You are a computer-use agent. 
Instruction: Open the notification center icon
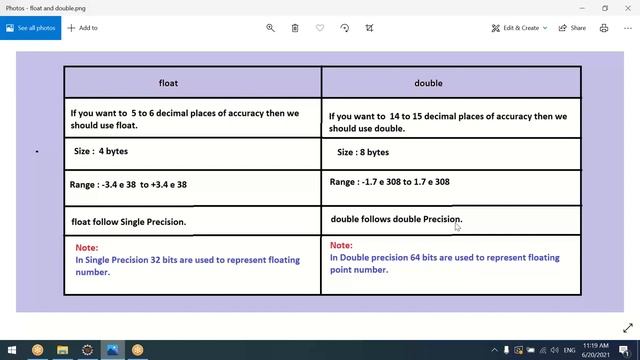coord(624,350)
